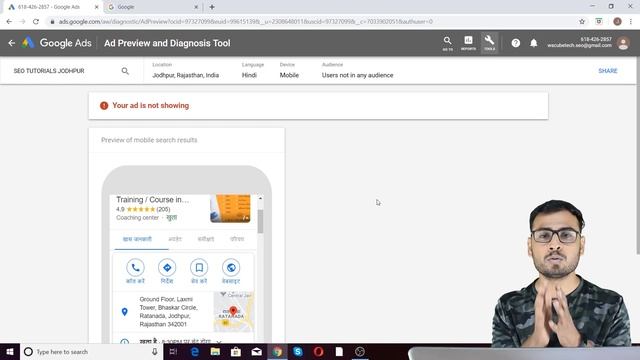Click the business photo thumbnail in preview
Image resolution: width=640 pixels, height=360 pixels.
pos(230,209)
